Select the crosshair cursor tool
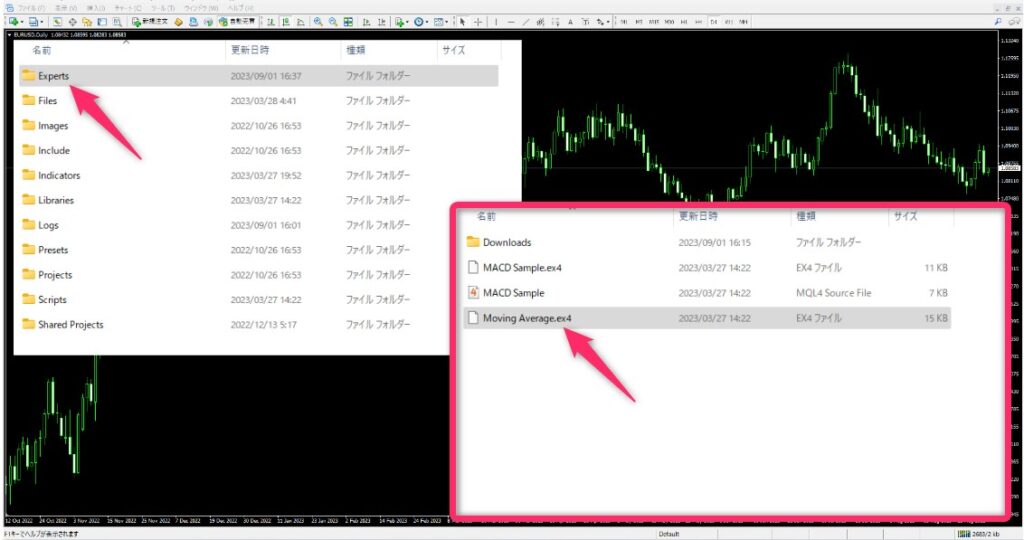This screenshot has width=1024, height=540. (x=477, y=21)
